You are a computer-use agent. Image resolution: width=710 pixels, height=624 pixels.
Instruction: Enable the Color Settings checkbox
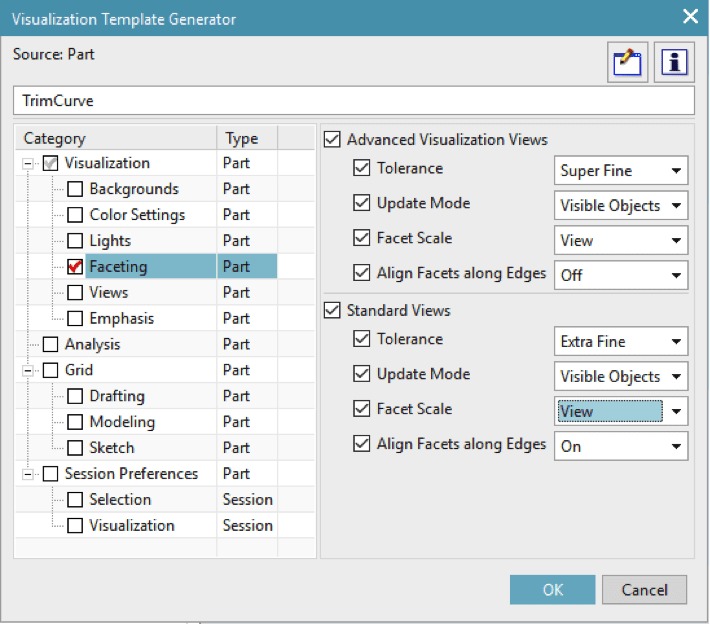[x=75, y=215]
